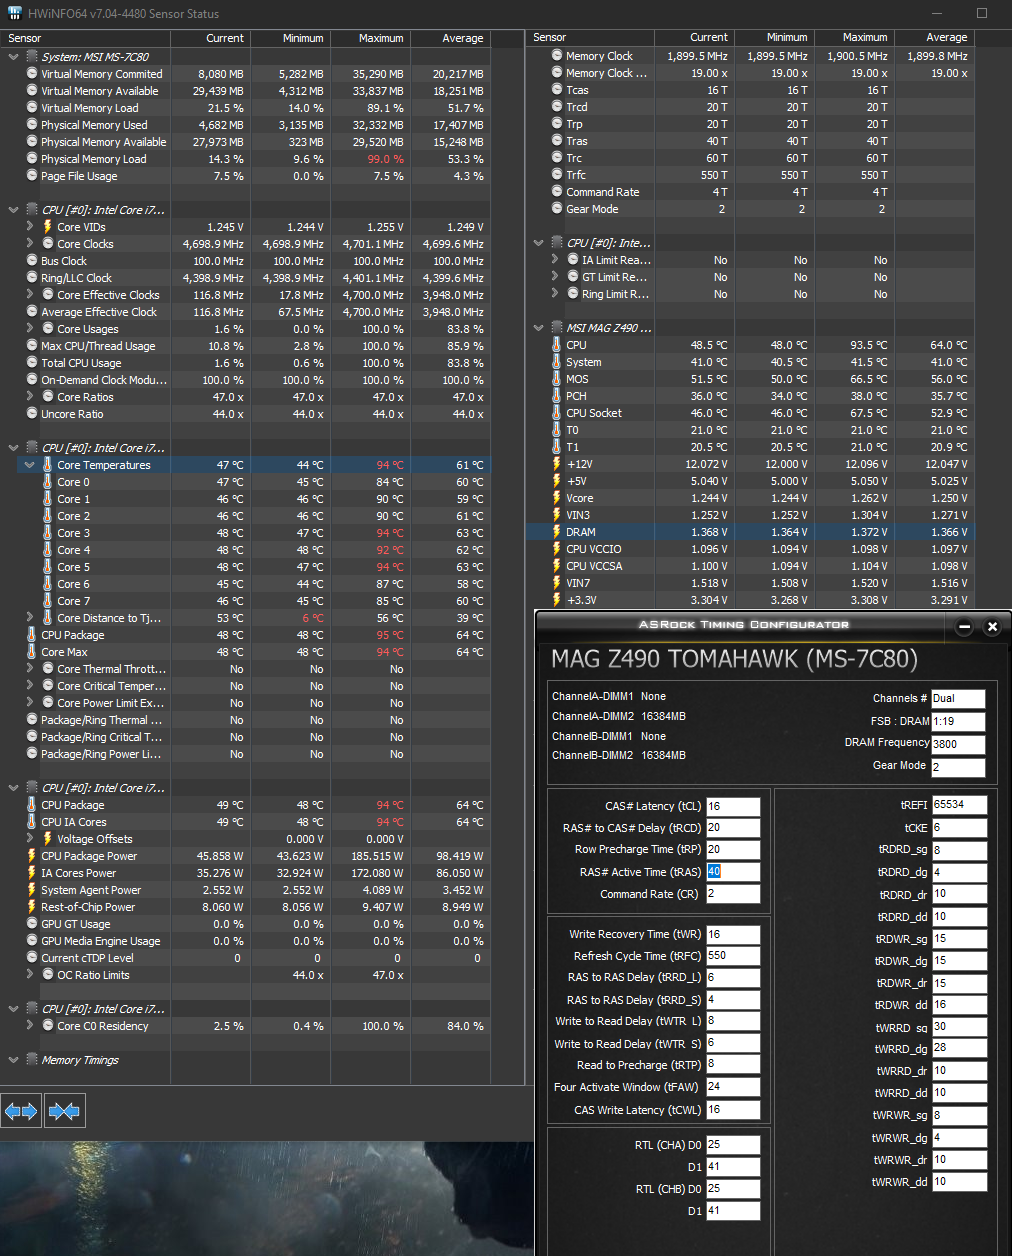Collapse the Memory Timings group
This screenshot has width=1012, height=1256.
(13, 1060)
